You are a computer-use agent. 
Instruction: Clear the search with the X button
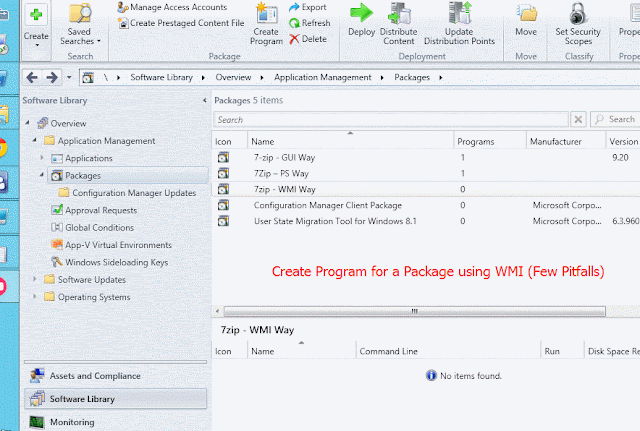(578, 120)
